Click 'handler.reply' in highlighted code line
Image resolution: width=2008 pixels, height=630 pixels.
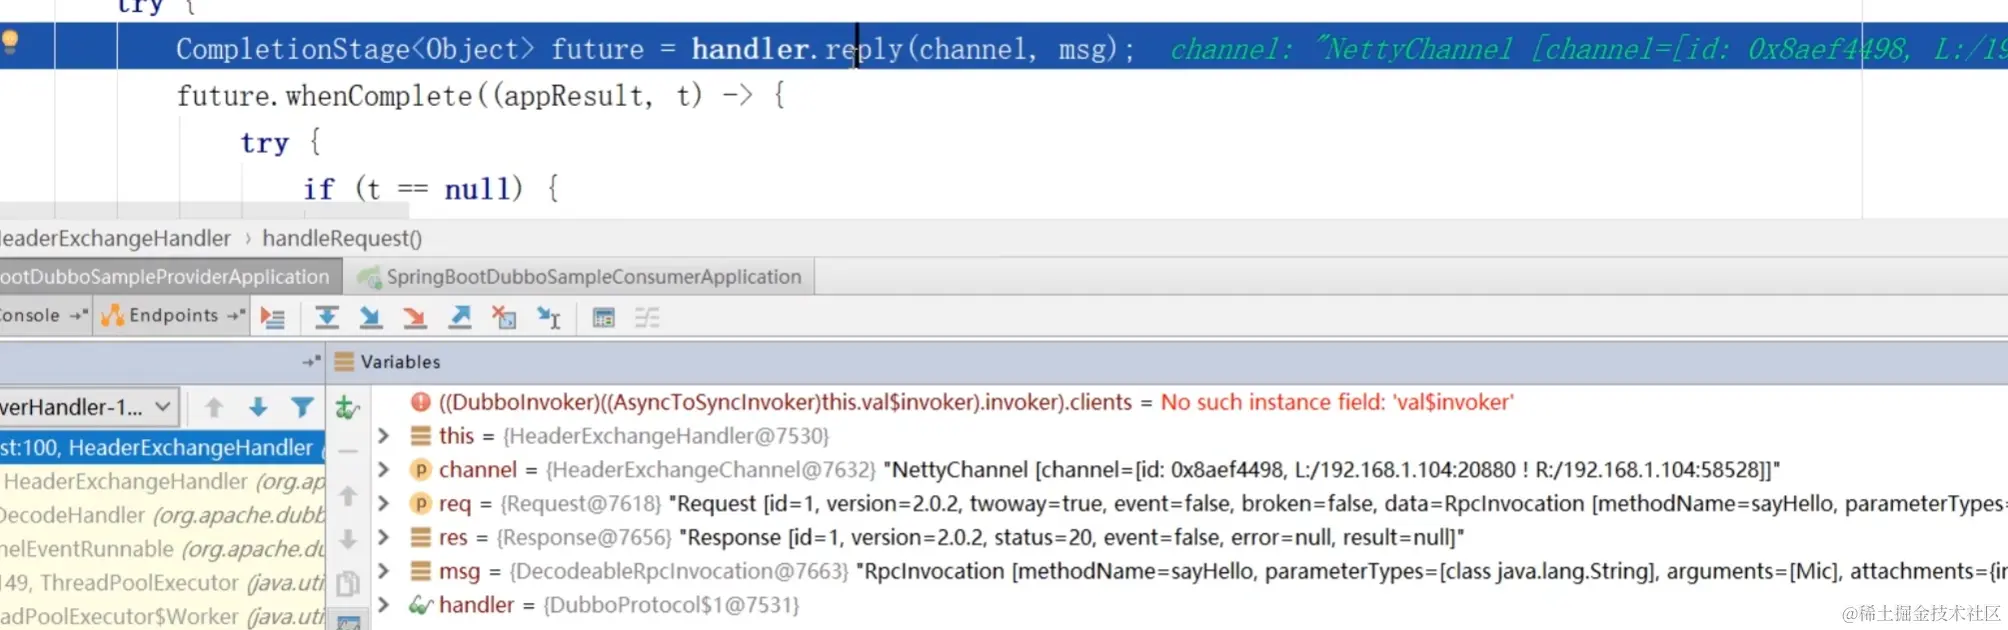click(797, 49)
